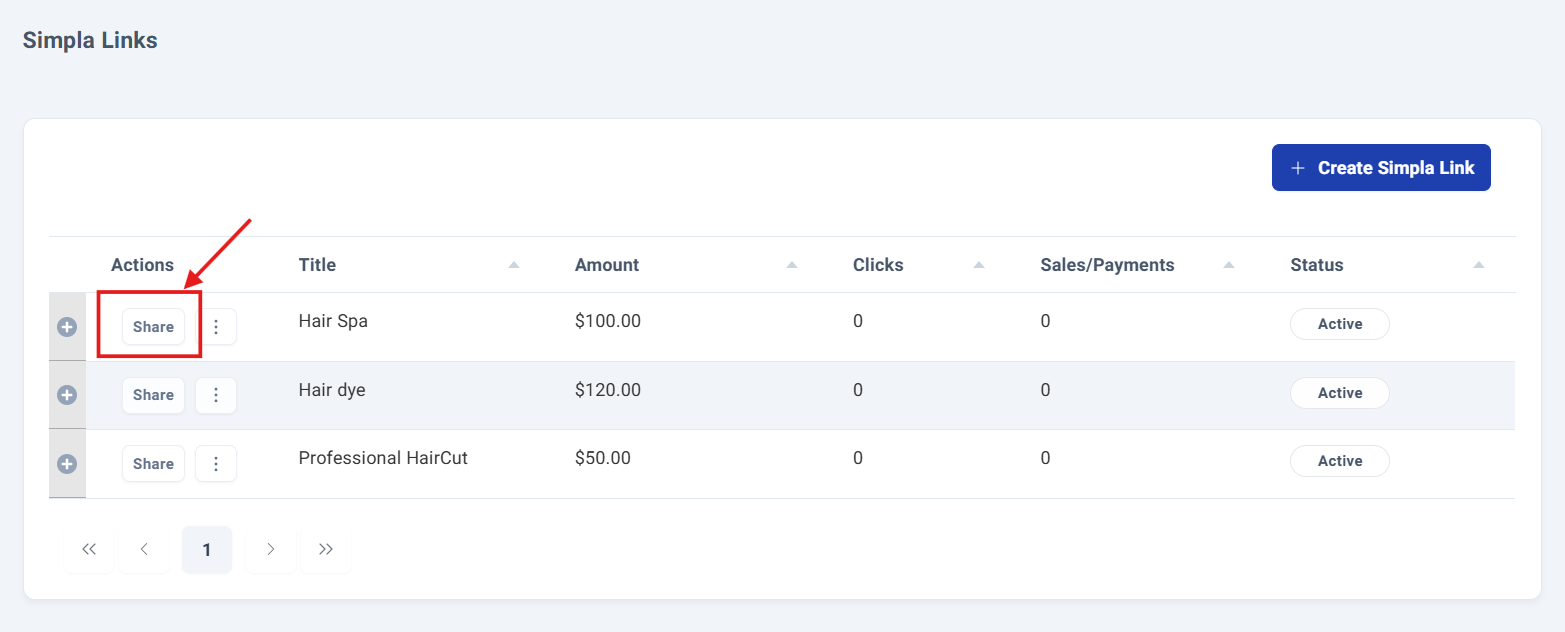Expand the Hair dye row plus icon
This screenshot has height=632, width=1565.
tap(67, 395)
